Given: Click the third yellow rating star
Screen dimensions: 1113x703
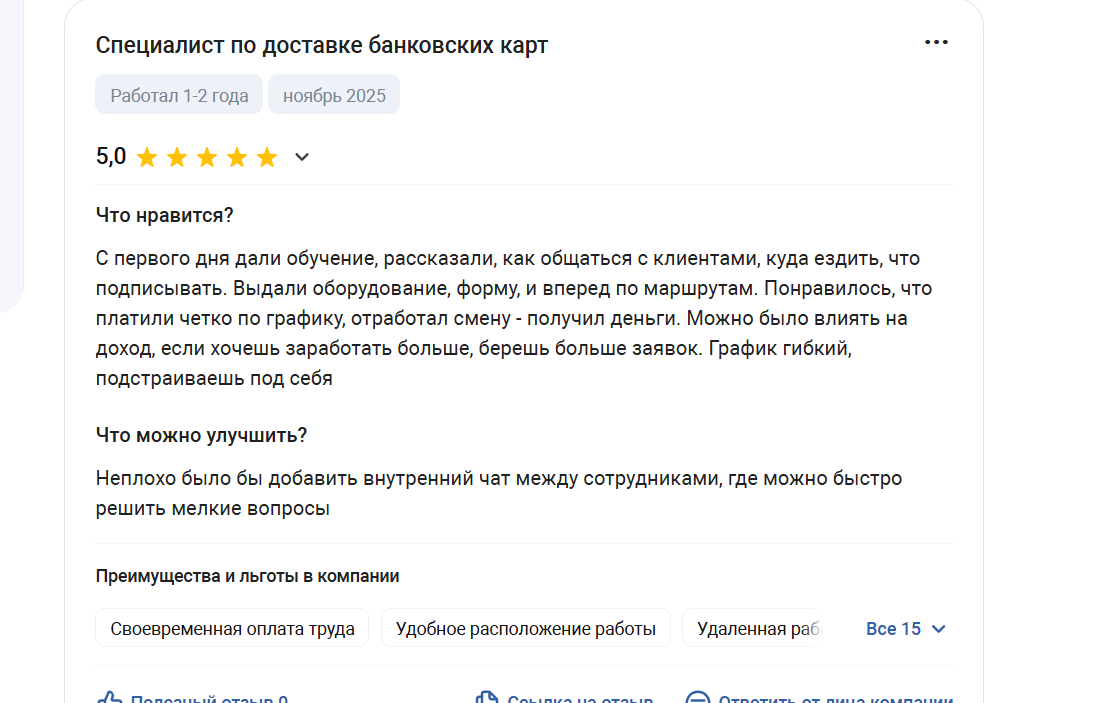Looking at the screenshot, I should click(x=207, y=157).
